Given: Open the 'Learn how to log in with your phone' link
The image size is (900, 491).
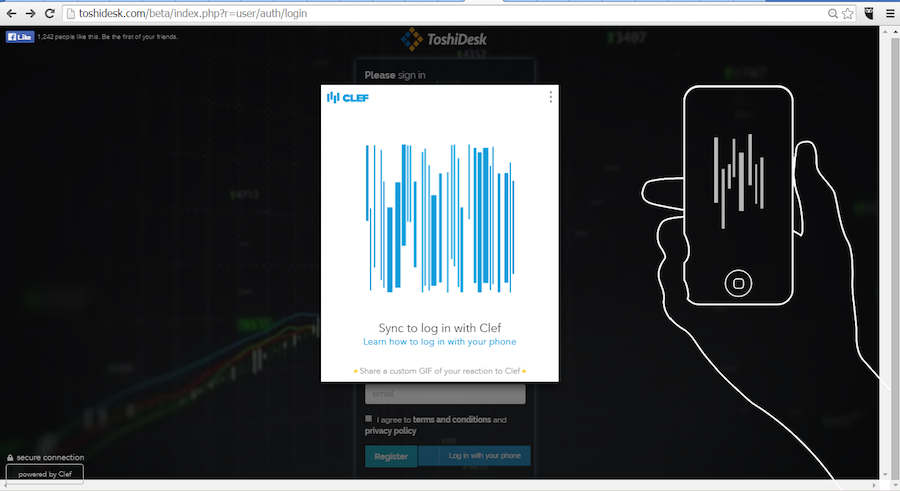Looking at the screenshot, I should click(440, 342).
